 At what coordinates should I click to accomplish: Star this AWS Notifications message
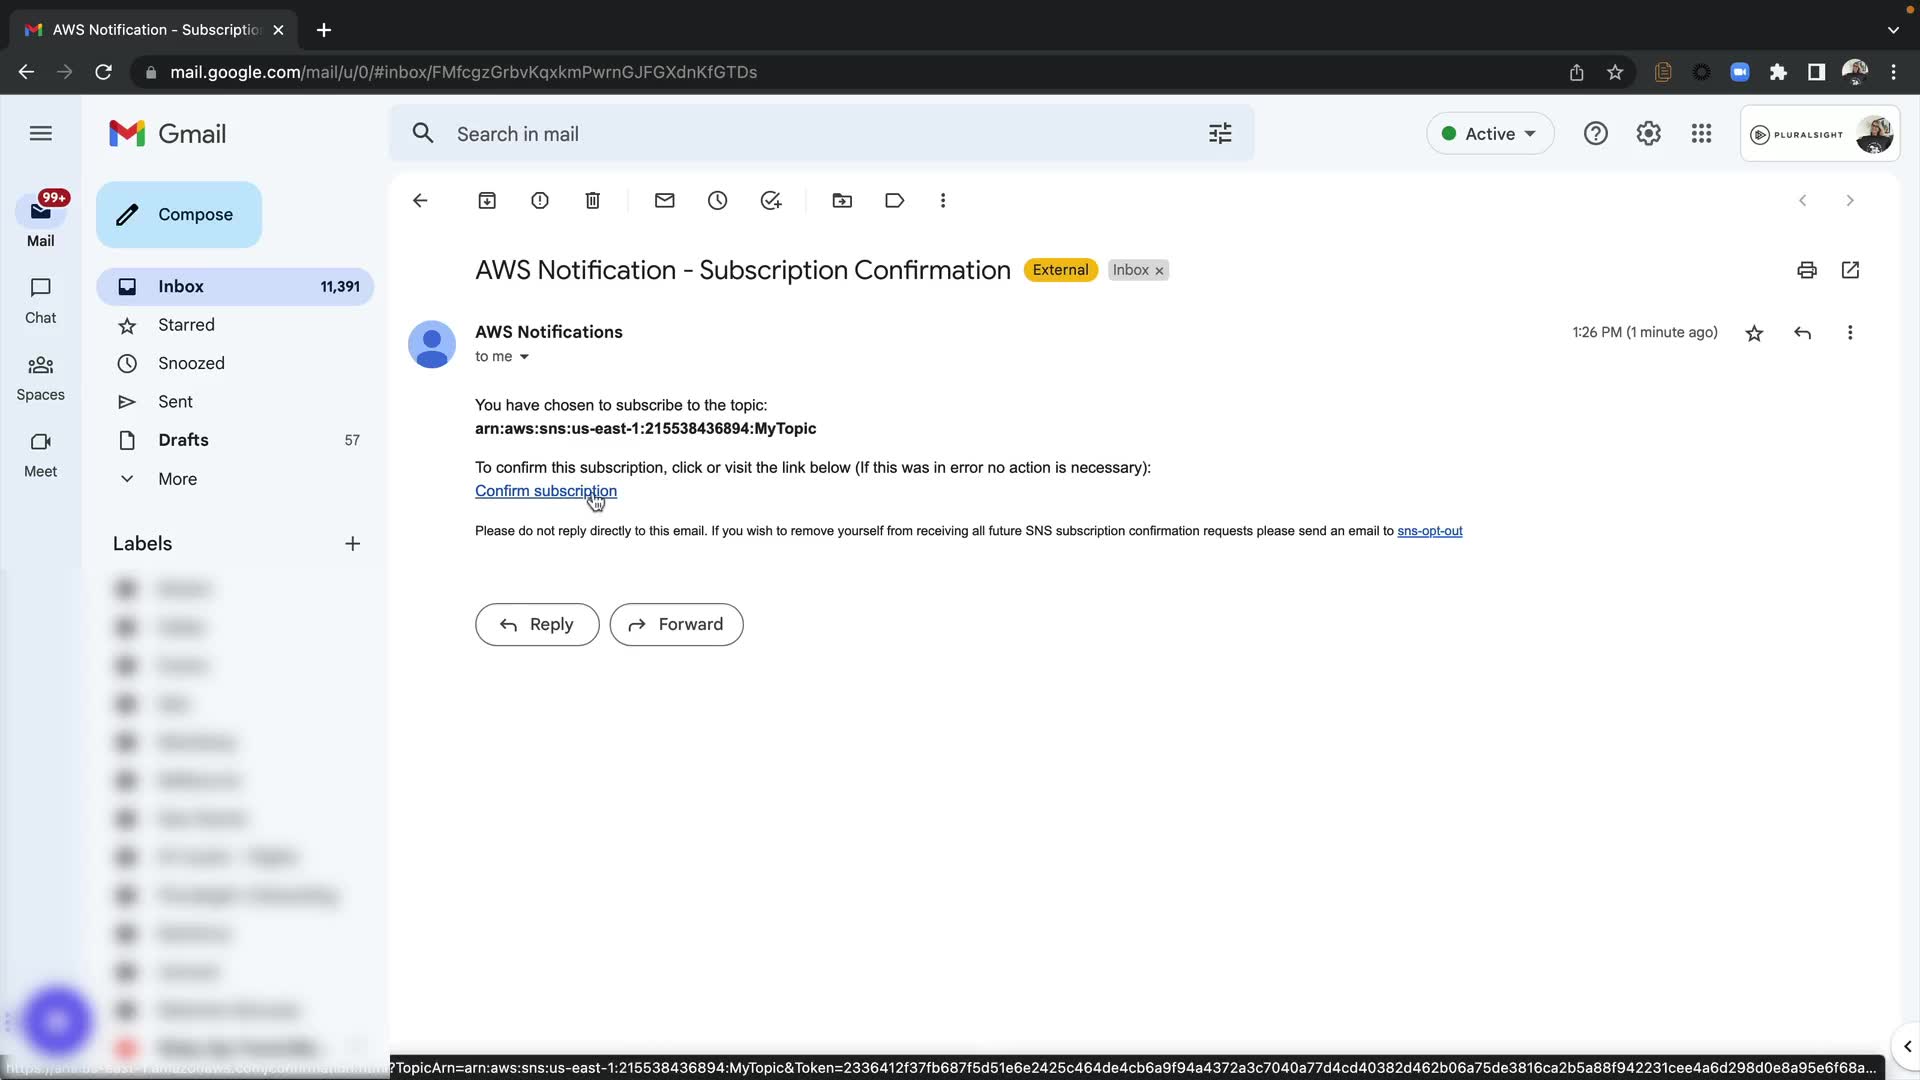[x=1754, y=333]
